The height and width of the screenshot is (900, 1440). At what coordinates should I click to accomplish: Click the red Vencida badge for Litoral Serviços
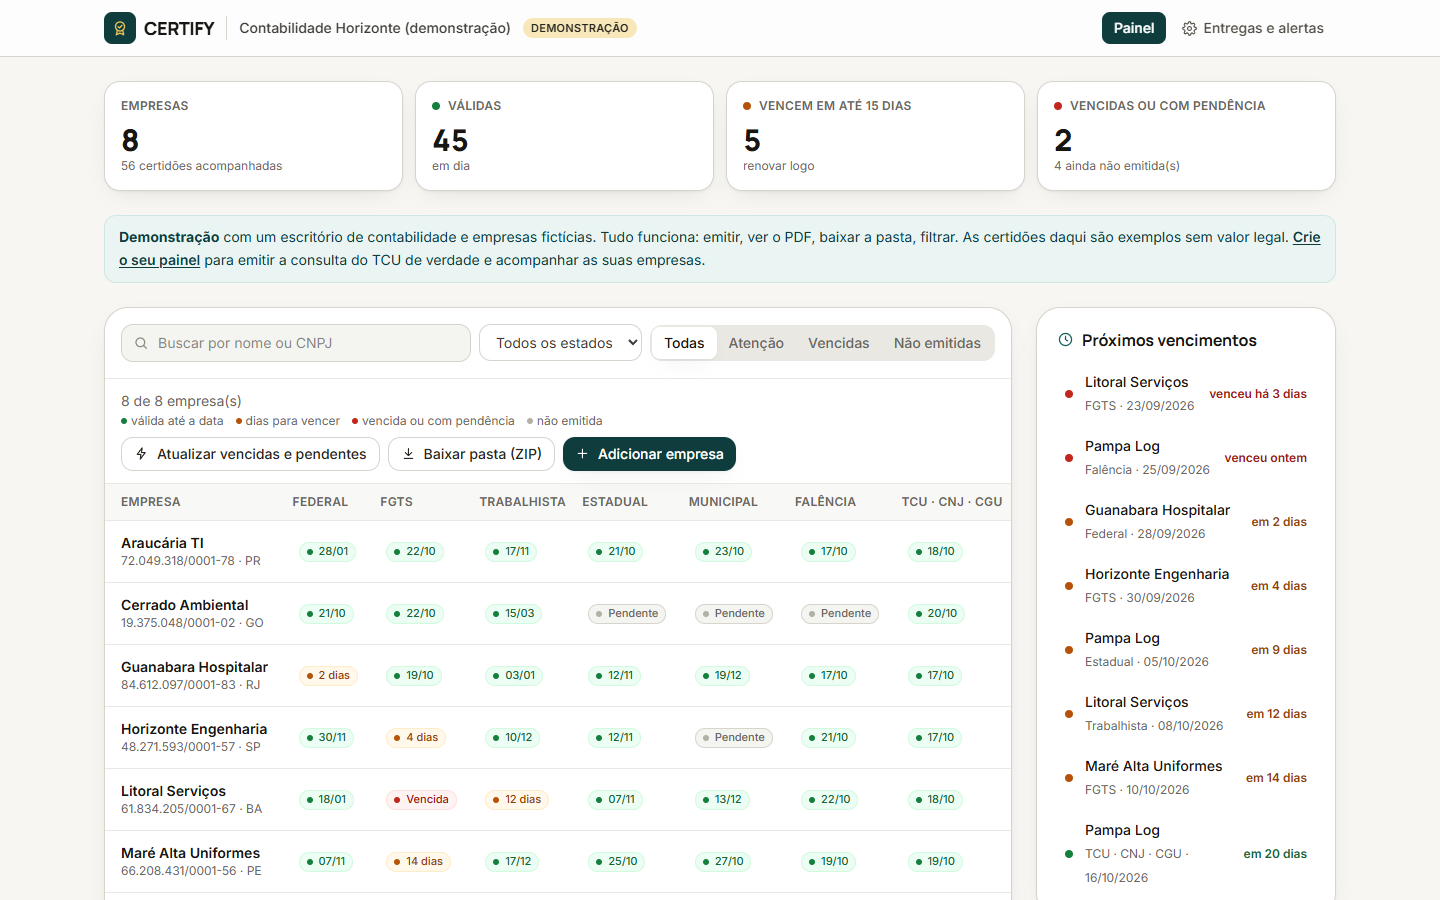tap(421, 799)
